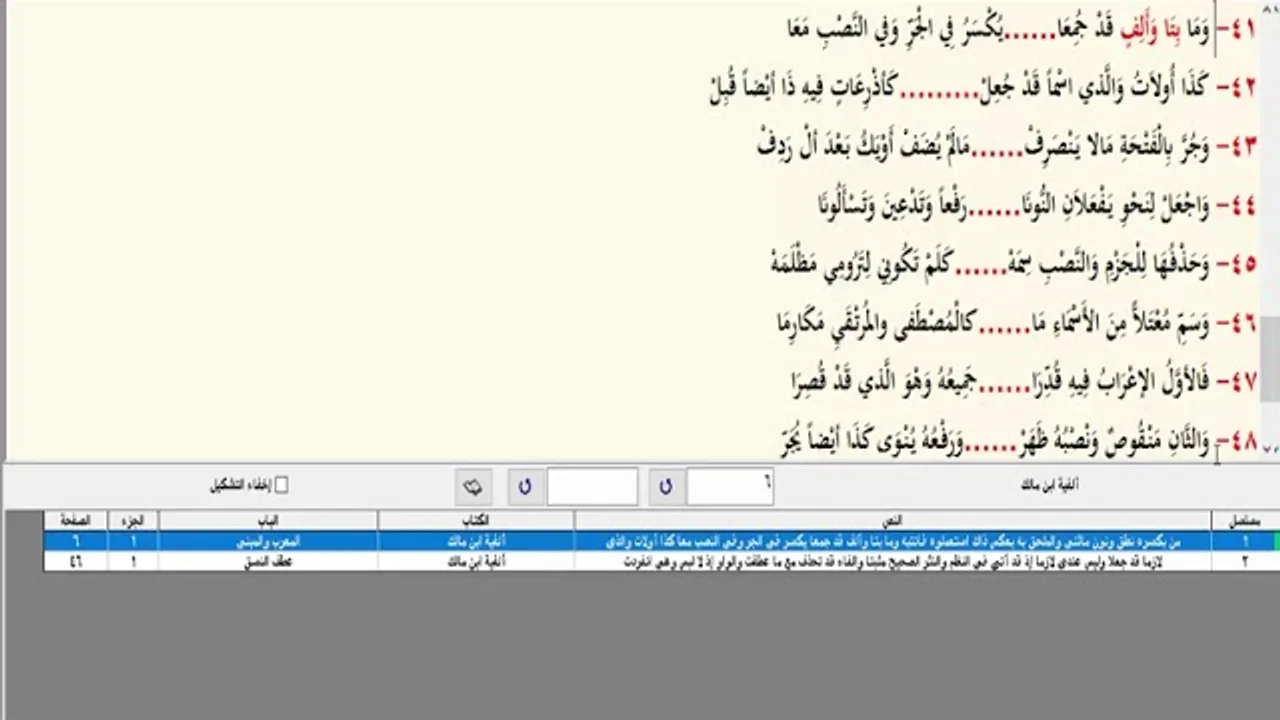The width and height of the screenshot is (1280, 720).
Task: Click the text snippet of result row ٢
Action: (x=893, y=561)
